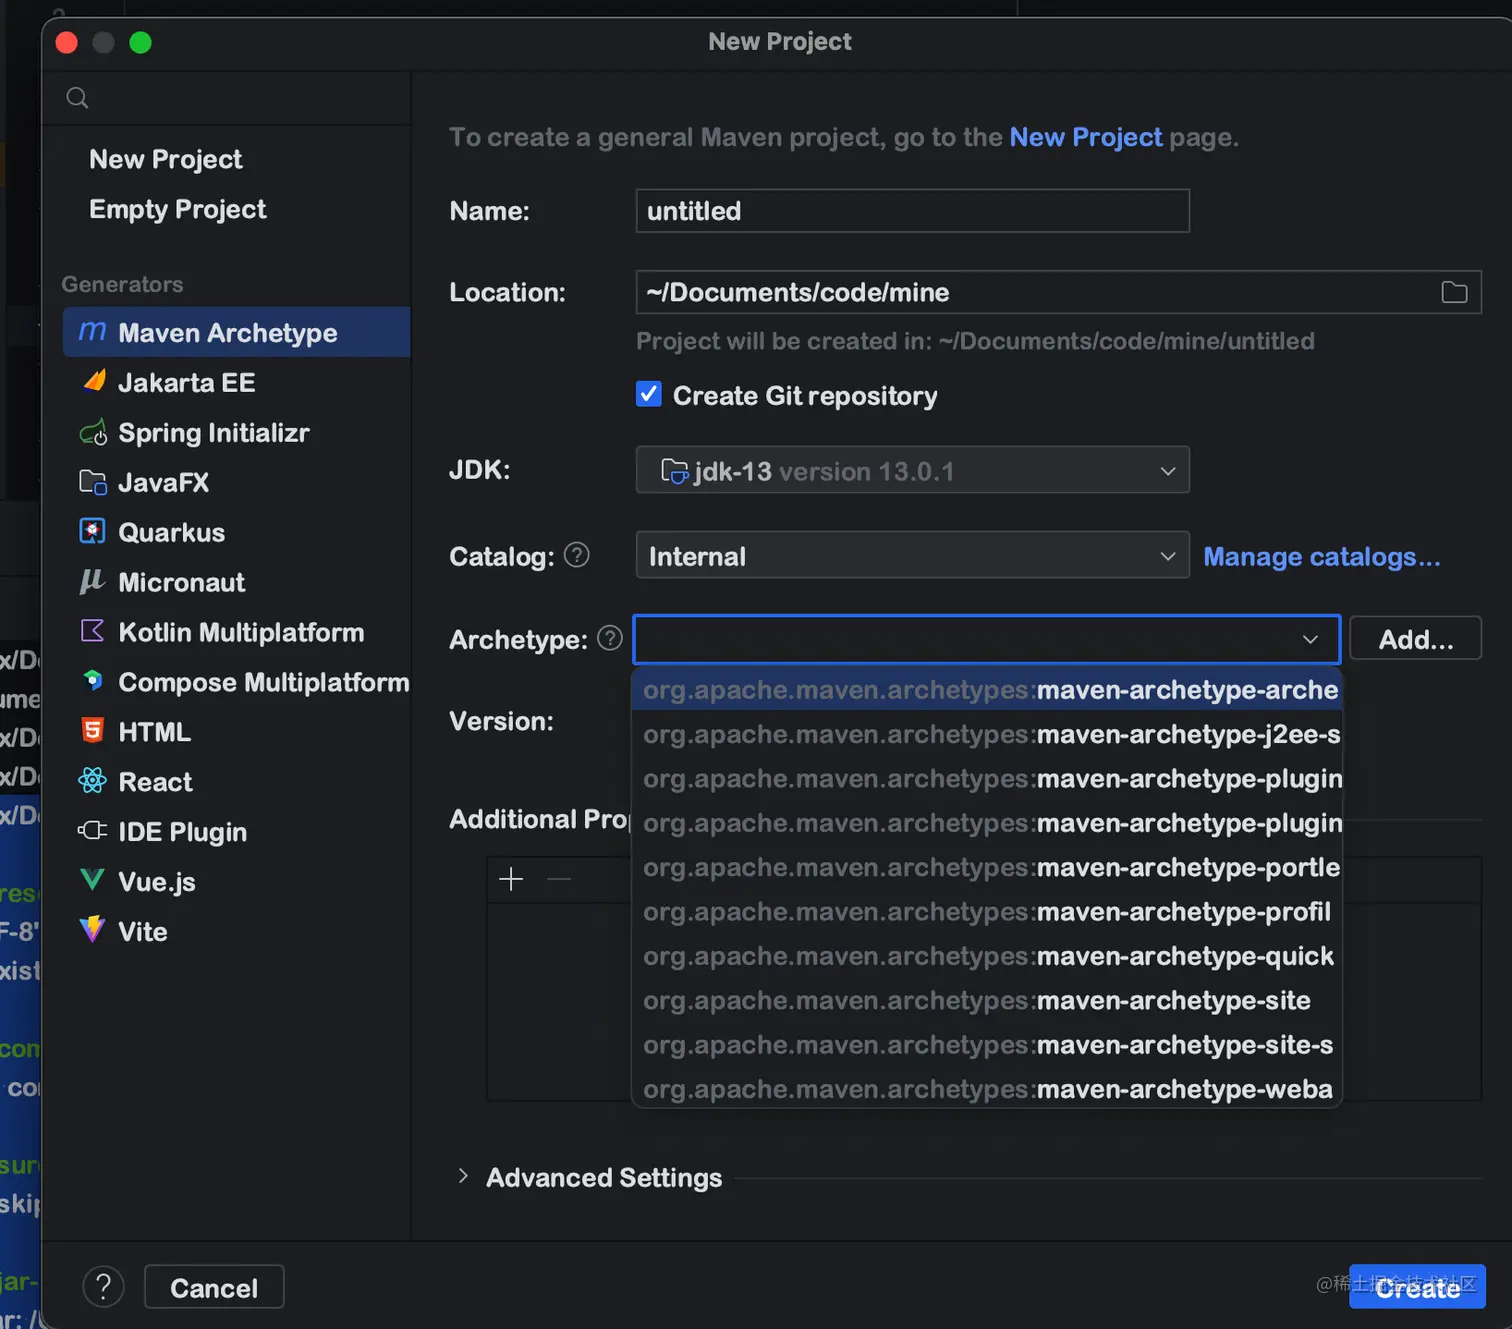Viewport: 1512px width, 1329px height.
Task: Choose maven-archetype-portle option
Action: tap(987, 867)
